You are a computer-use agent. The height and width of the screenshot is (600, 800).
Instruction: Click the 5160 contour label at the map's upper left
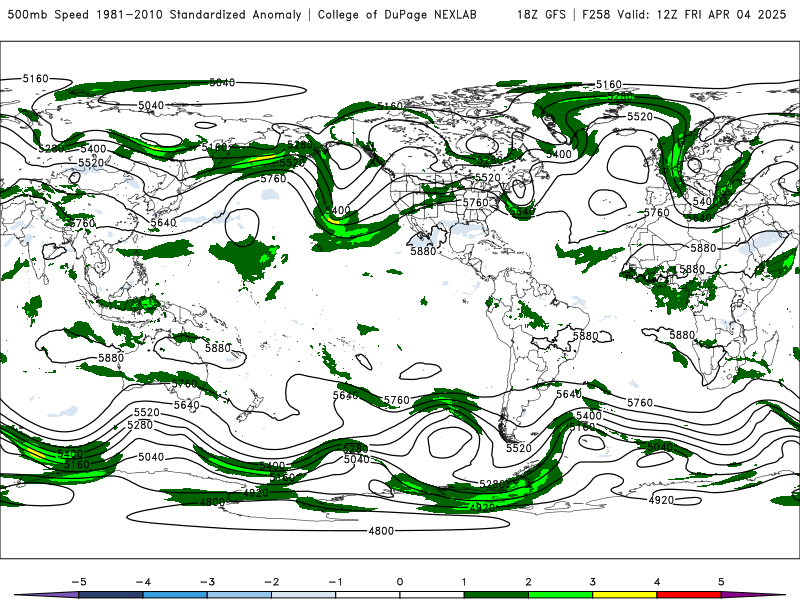(x=36, y=79)
